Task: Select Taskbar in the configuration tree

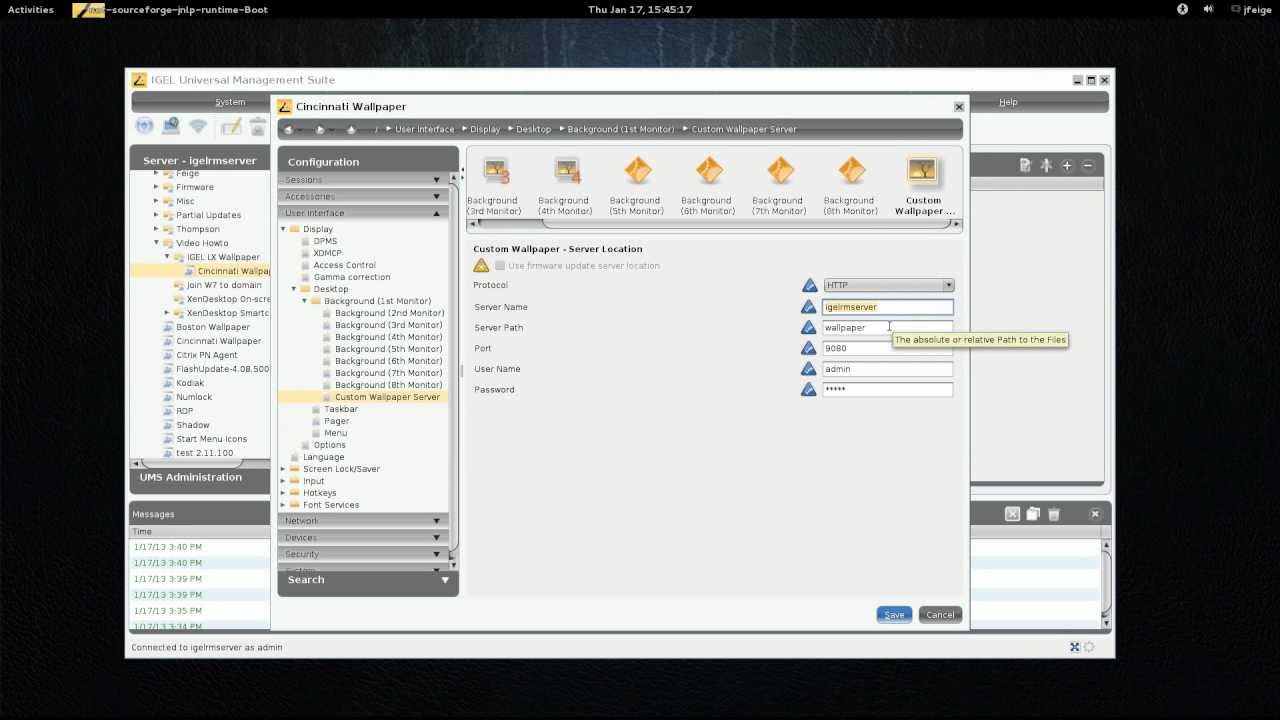Action: [x=340, y=409]
